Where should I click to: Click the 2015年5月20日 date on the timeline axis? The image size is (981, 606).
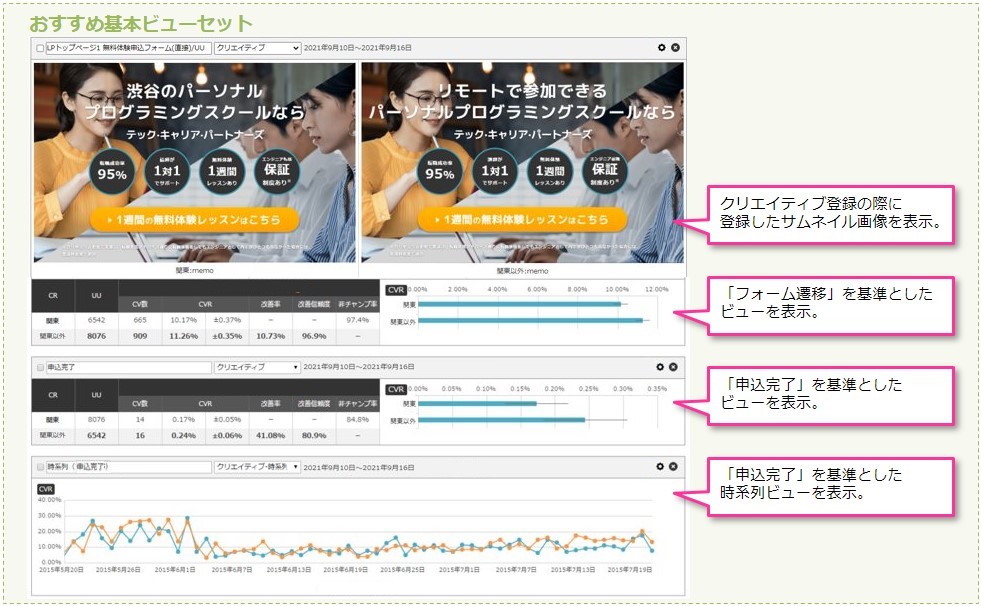[x=61, y=570]
